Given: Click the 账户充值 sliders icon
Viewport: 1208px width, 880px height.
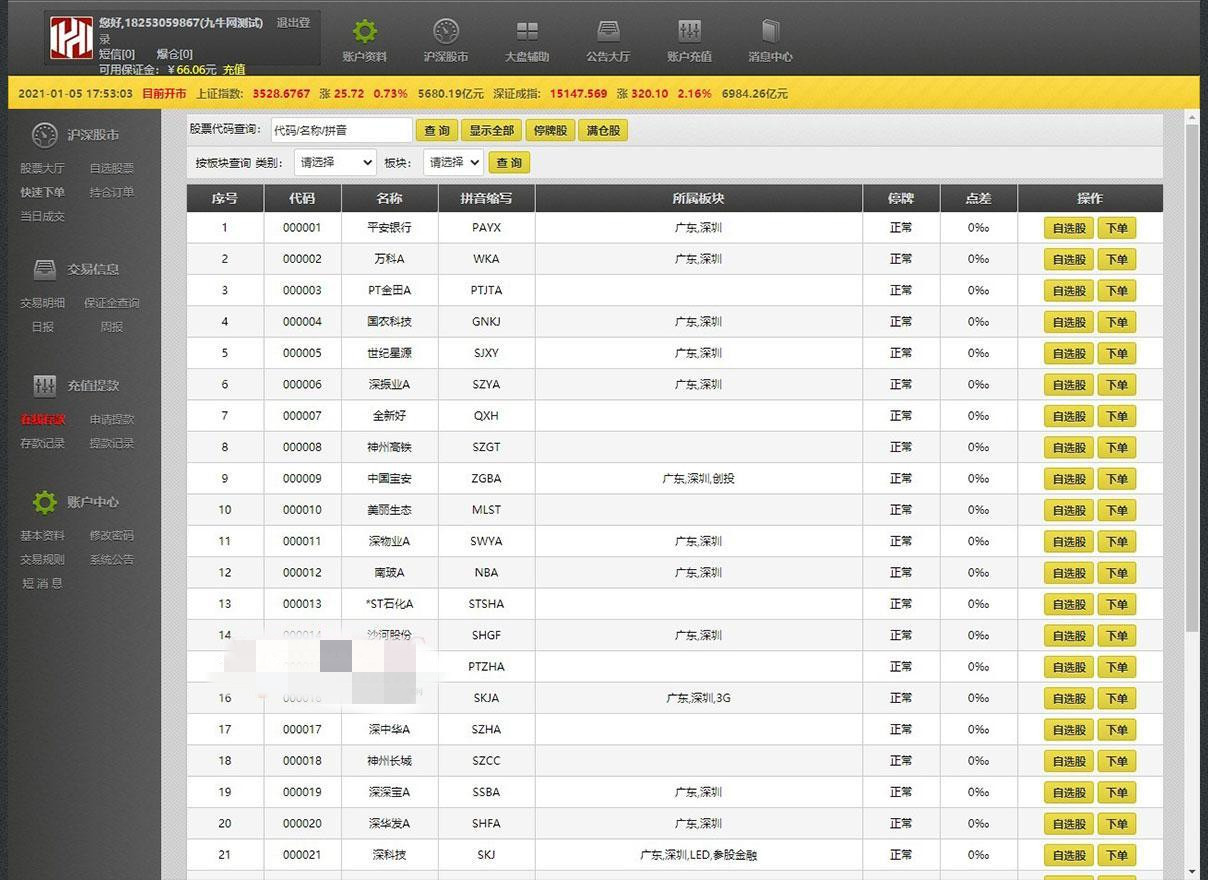Looking at the screenshot, I should coord(689,32).
